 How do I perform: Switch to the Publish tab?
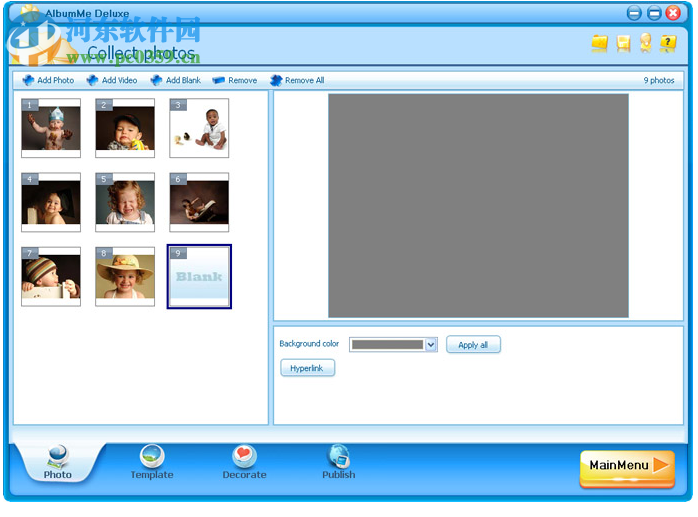tap(339, 463)
